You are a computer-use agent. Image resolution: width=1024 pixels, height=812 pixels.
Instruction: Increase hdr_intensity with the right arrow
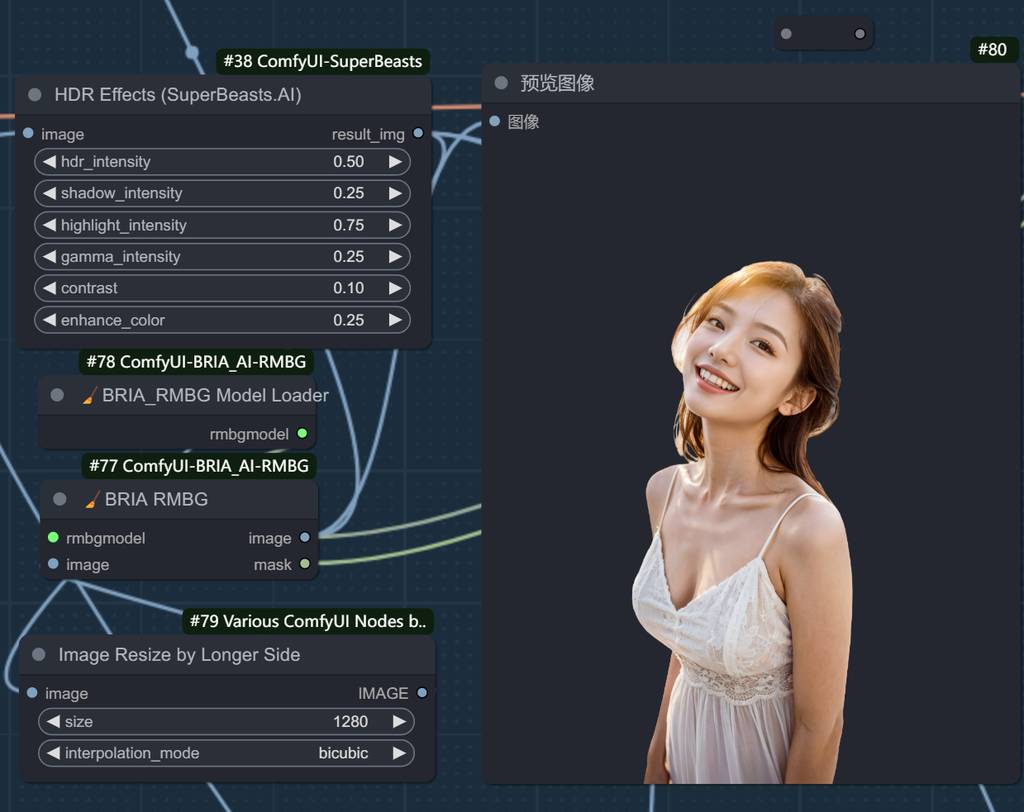click(396, 162)
